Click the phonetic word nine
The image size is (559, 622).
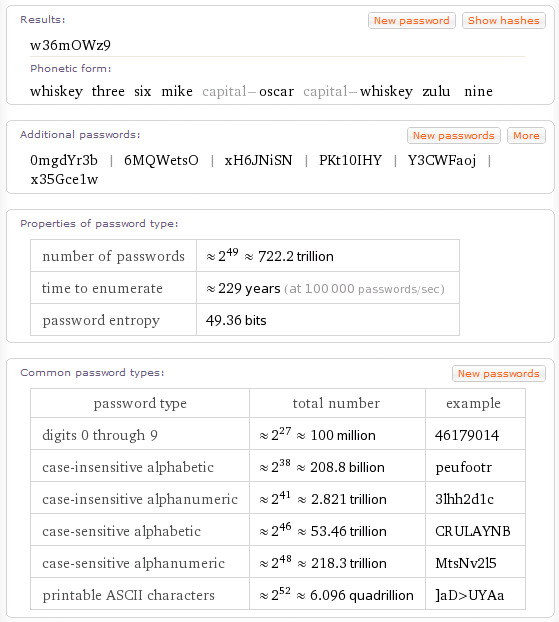tap(478, 91)
